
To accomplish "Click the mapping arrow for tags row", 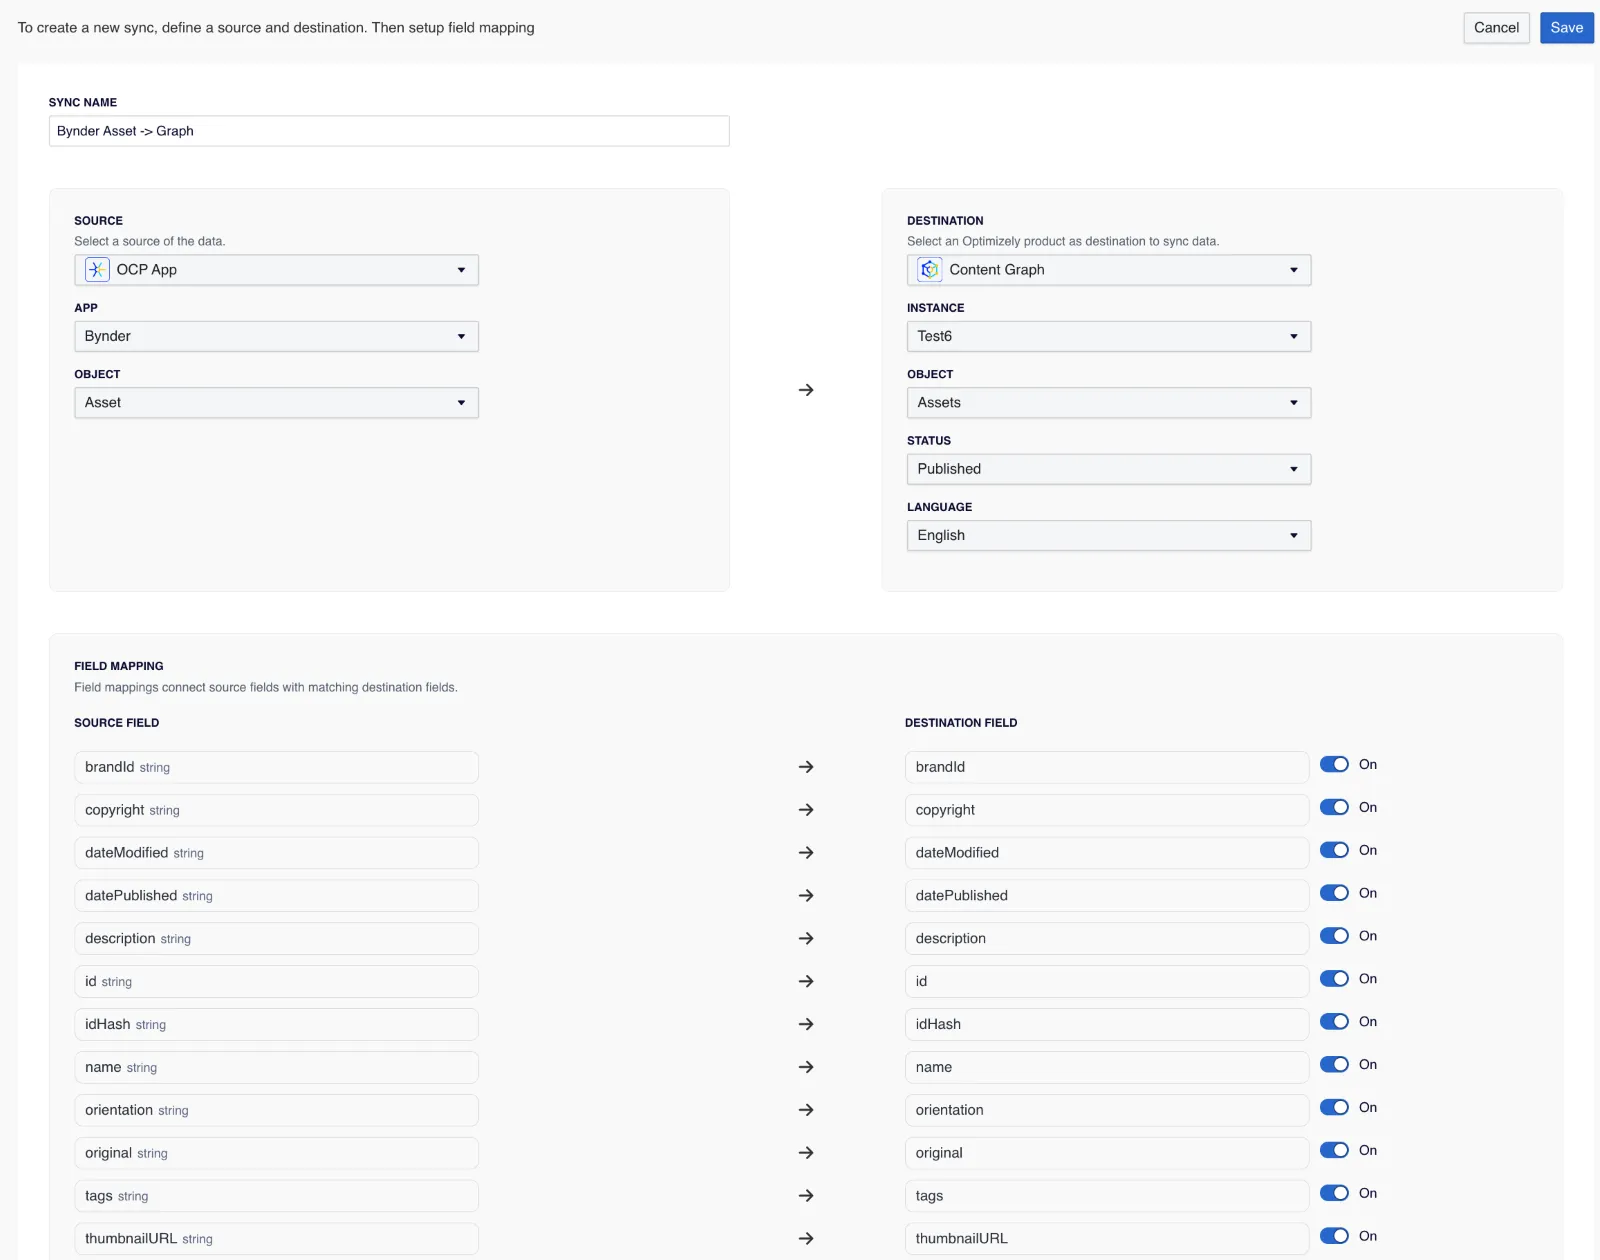I will click(x=806, y=1196).
